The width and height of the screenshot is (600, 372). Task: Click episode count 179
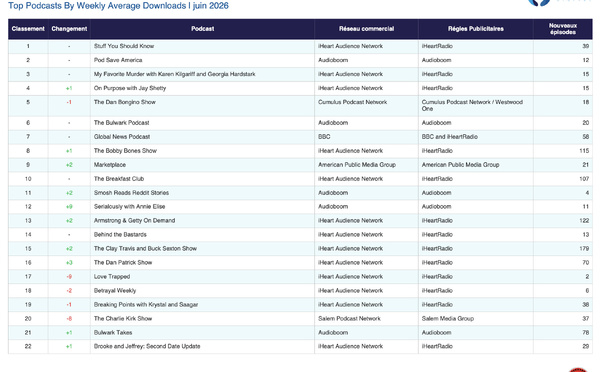[584, 249]
